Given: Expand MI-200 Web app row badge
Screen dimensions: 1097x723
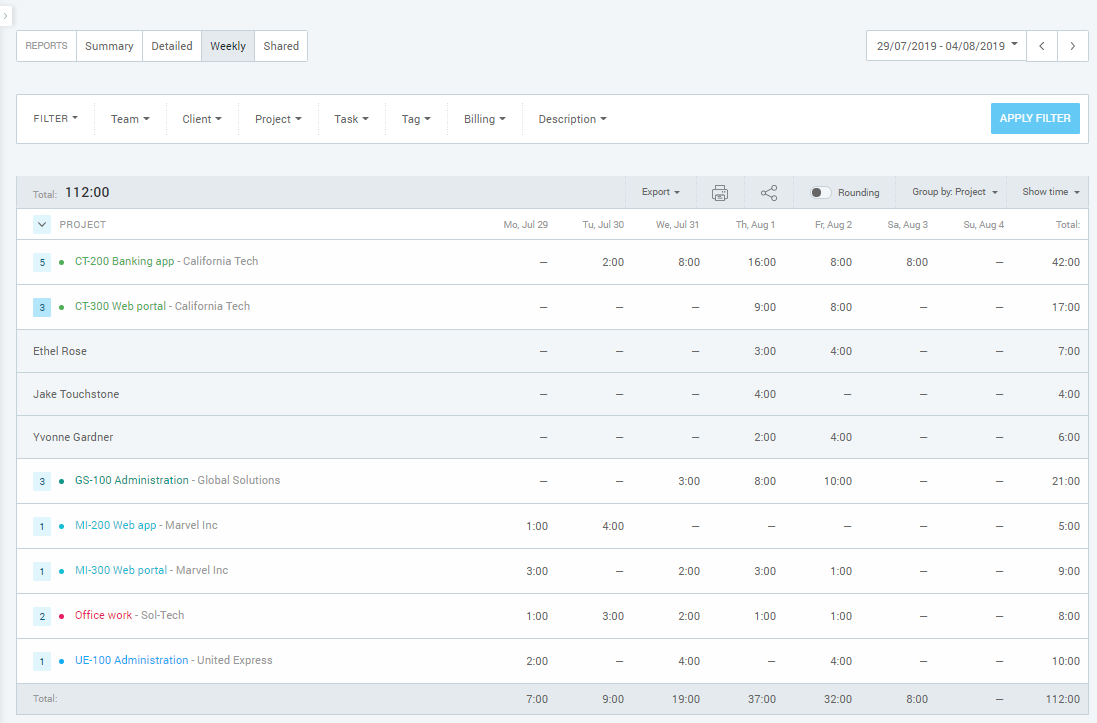Looking at the screenshot, I should [x=42, y=526].
